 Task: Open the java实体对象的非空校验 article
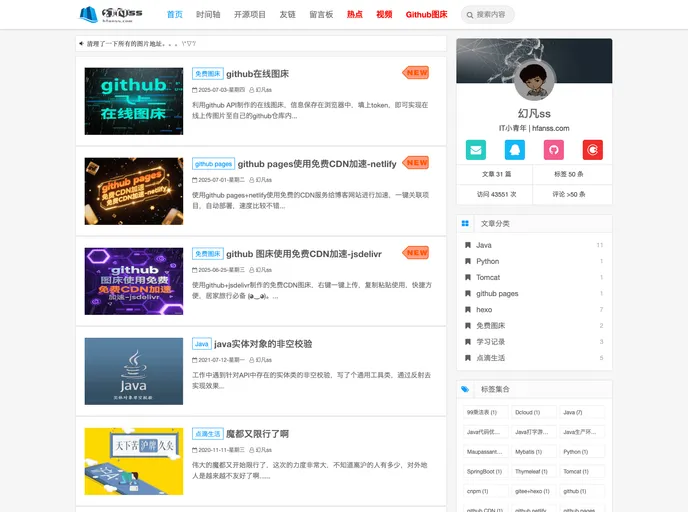point(263,344)
